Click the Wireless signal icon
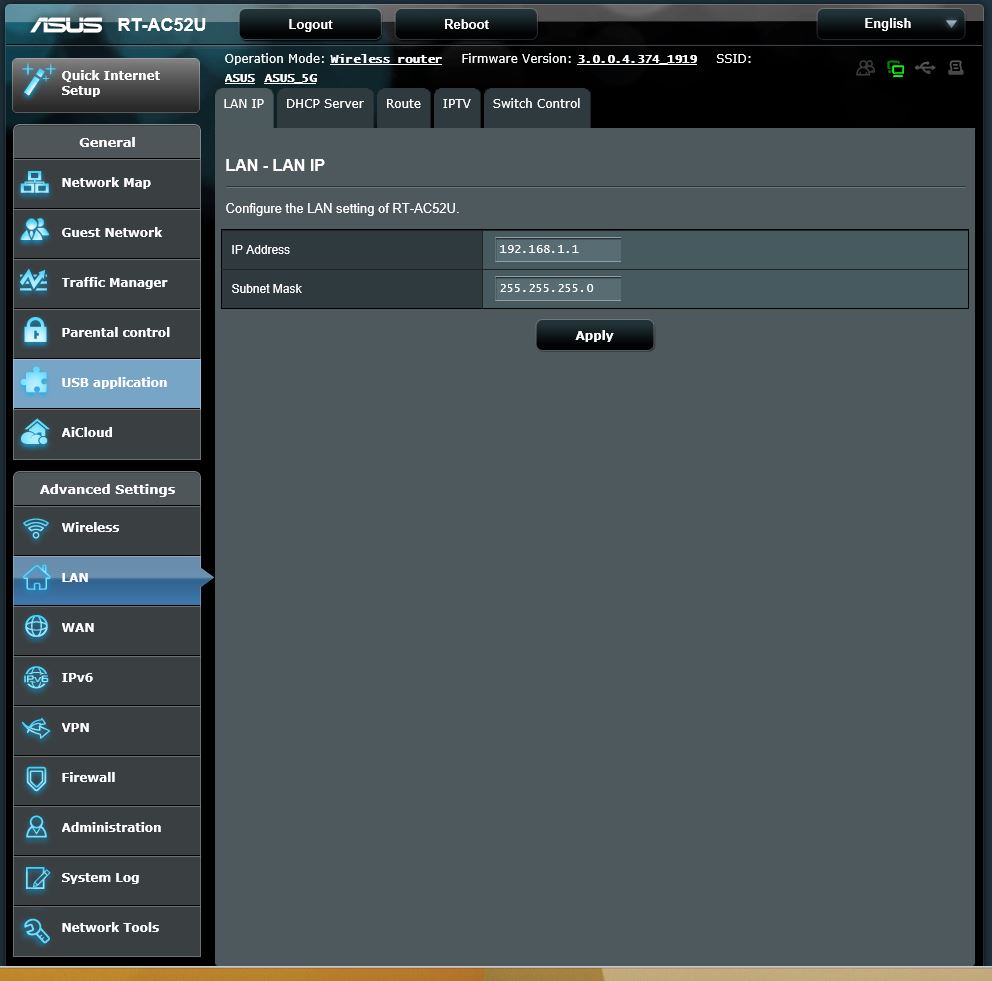This screenshot has height=981, width=992. click(35, 528)
